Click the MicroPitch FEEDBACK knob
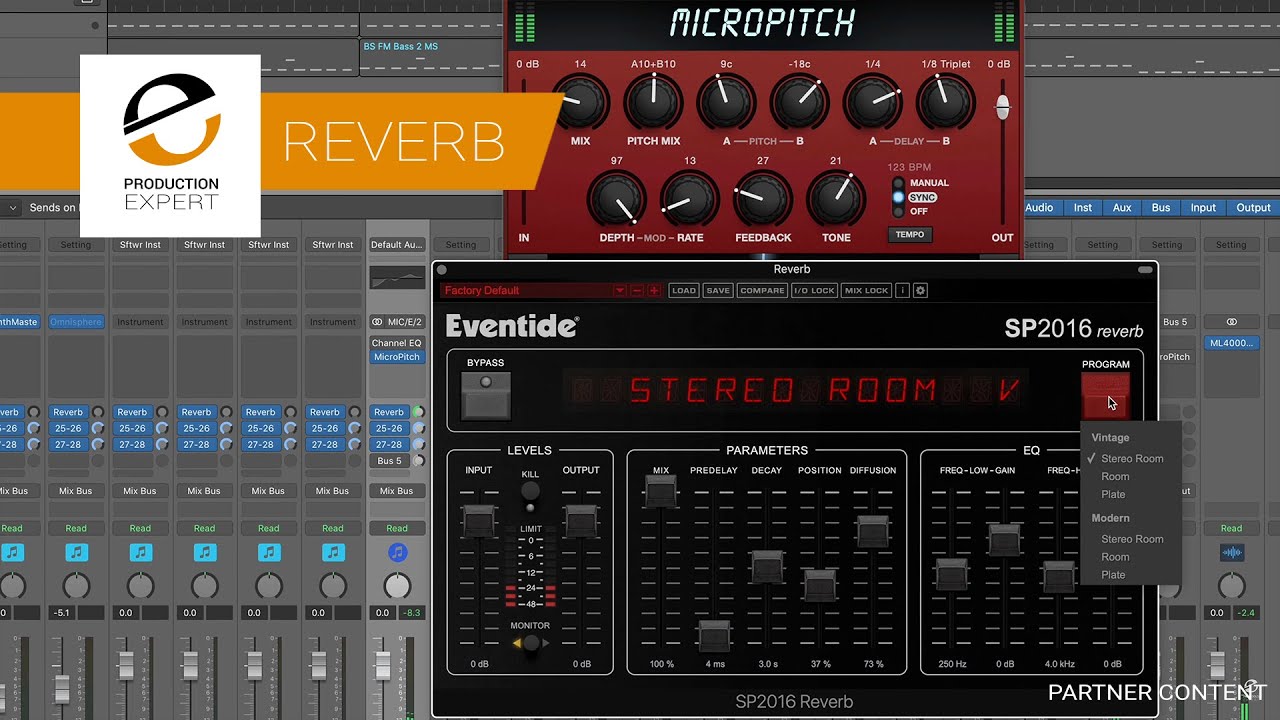This screenshot has width=1280, height=720. [763, 199]
